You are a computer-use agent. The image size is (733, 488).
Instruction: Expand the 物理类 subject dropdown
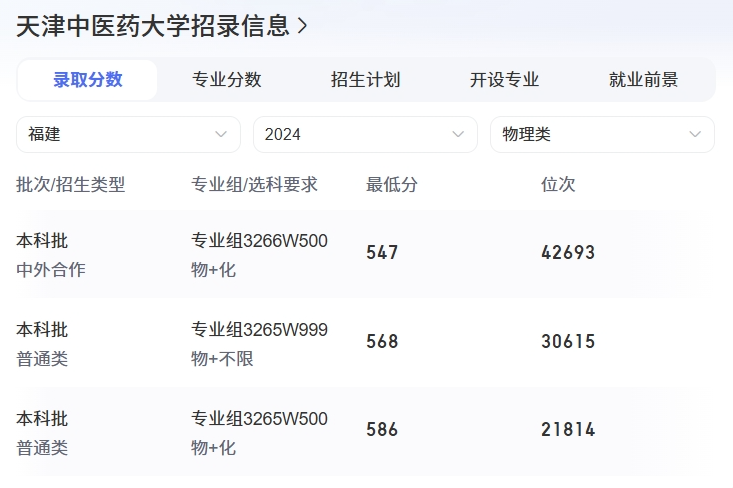tap(603, 135)
